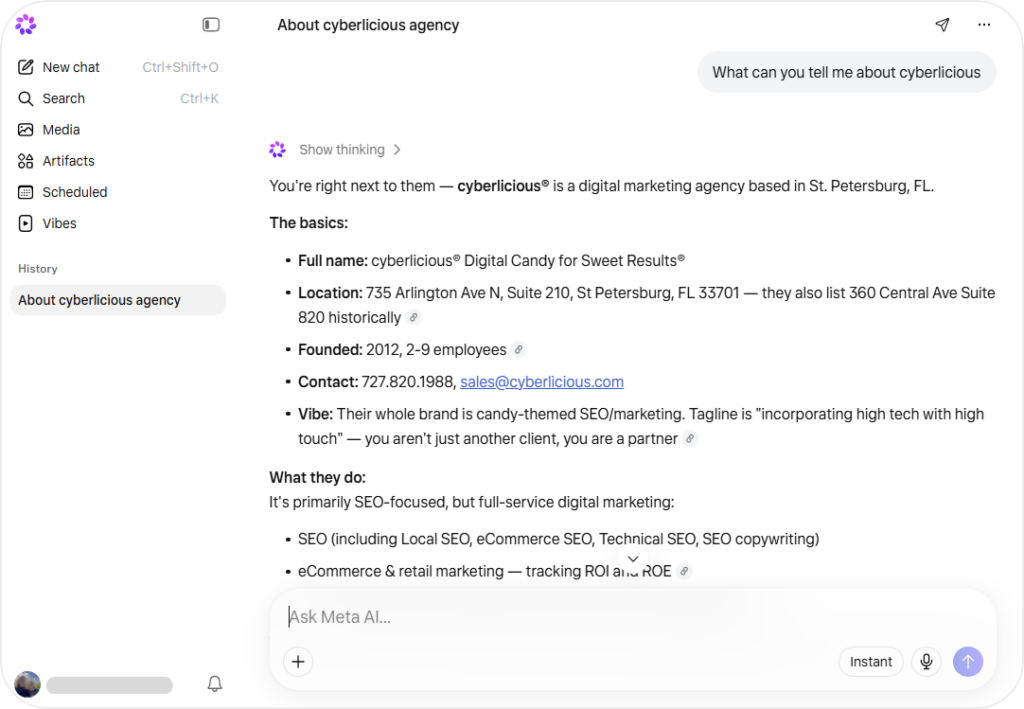This screenshot has width=1024, height=709.
Task: Jump to bottom with the down-arrow button
Action: tap(633, 559)
